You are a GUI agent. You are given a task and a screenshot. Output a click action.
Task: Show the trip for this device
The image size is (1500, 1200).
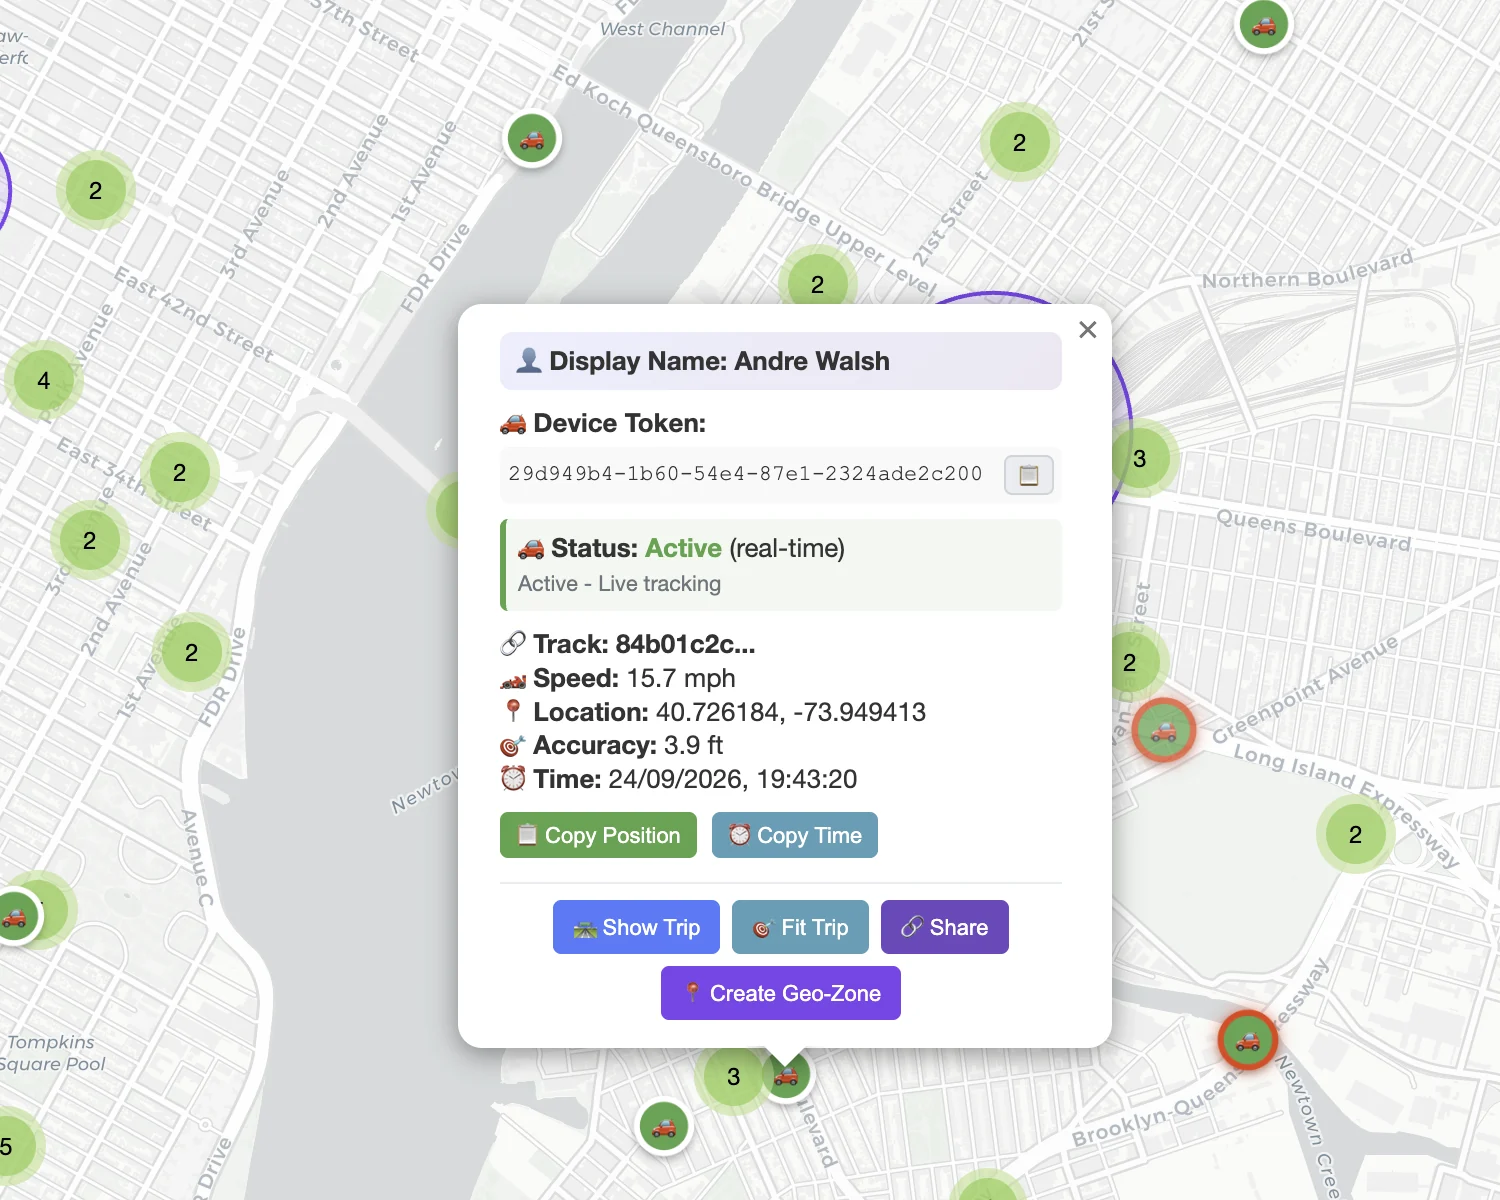click(x=636, y=927)
